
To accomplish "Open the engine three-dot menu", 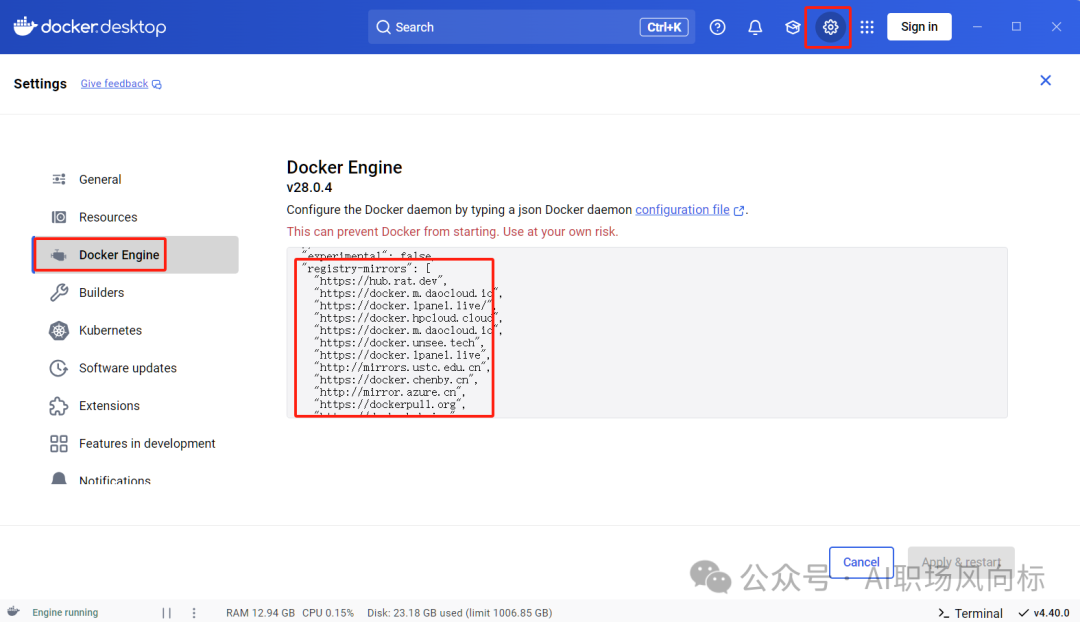I will [194, 612].
